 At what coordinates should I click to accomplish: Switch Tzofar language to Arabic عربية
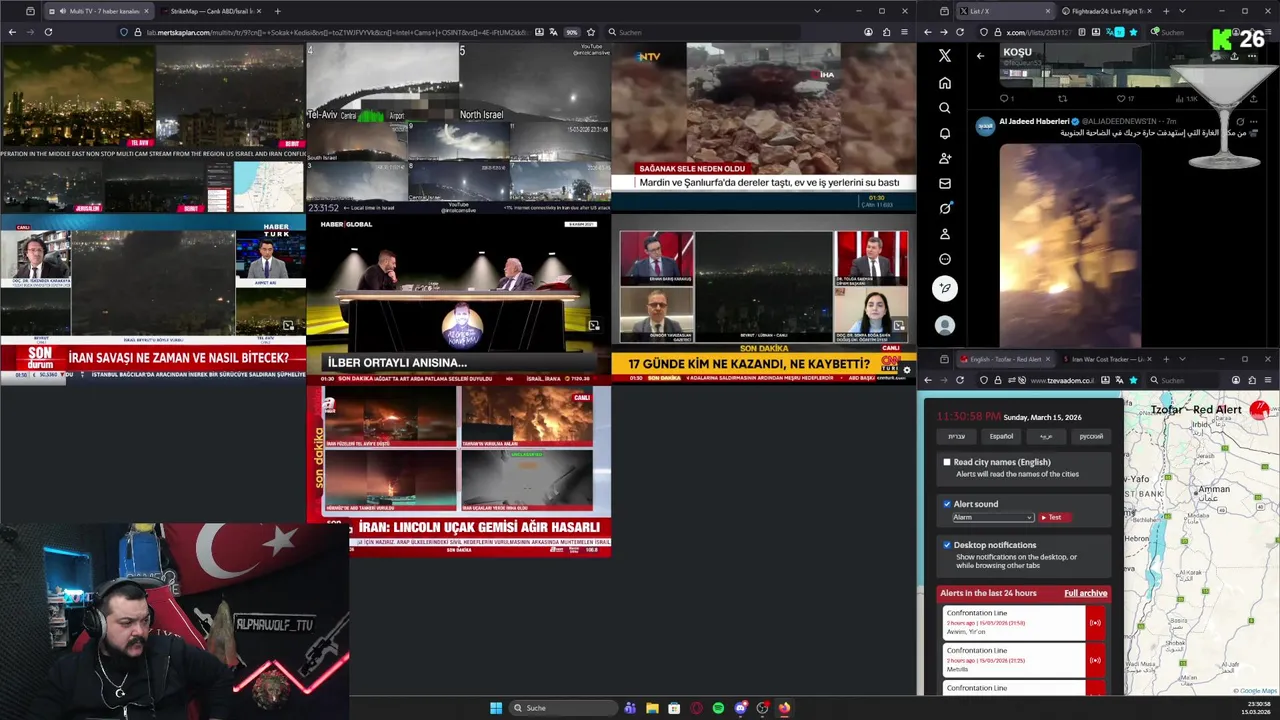pyautogui.click(x=1046, y=436)
